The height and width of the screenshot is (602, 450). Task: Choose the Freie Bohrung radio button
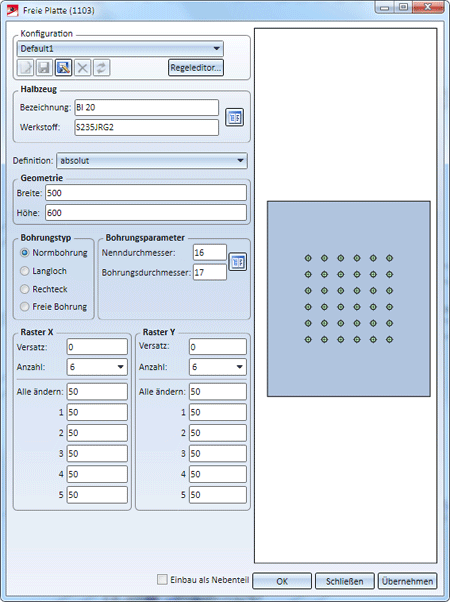click(25, 307)
